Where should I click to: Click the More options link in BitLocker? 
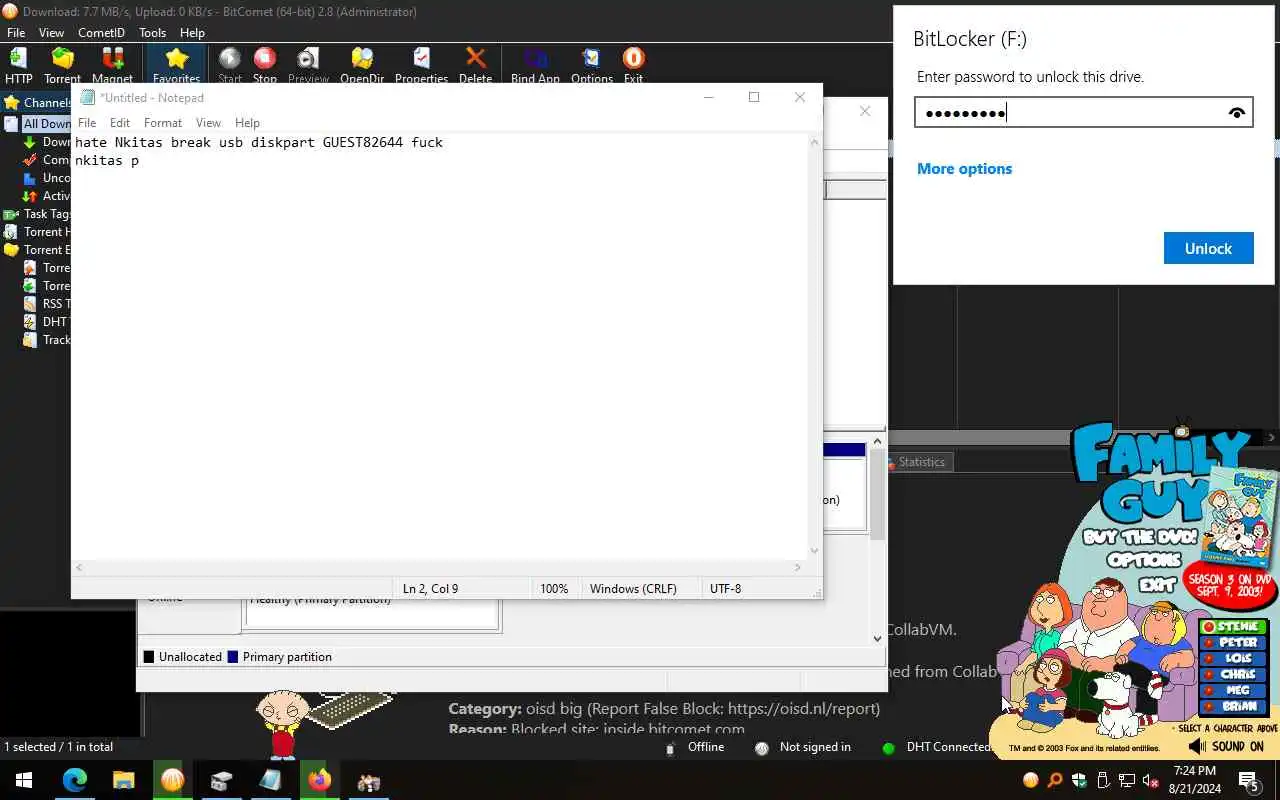pyautogui.click(x=964, y=169)
